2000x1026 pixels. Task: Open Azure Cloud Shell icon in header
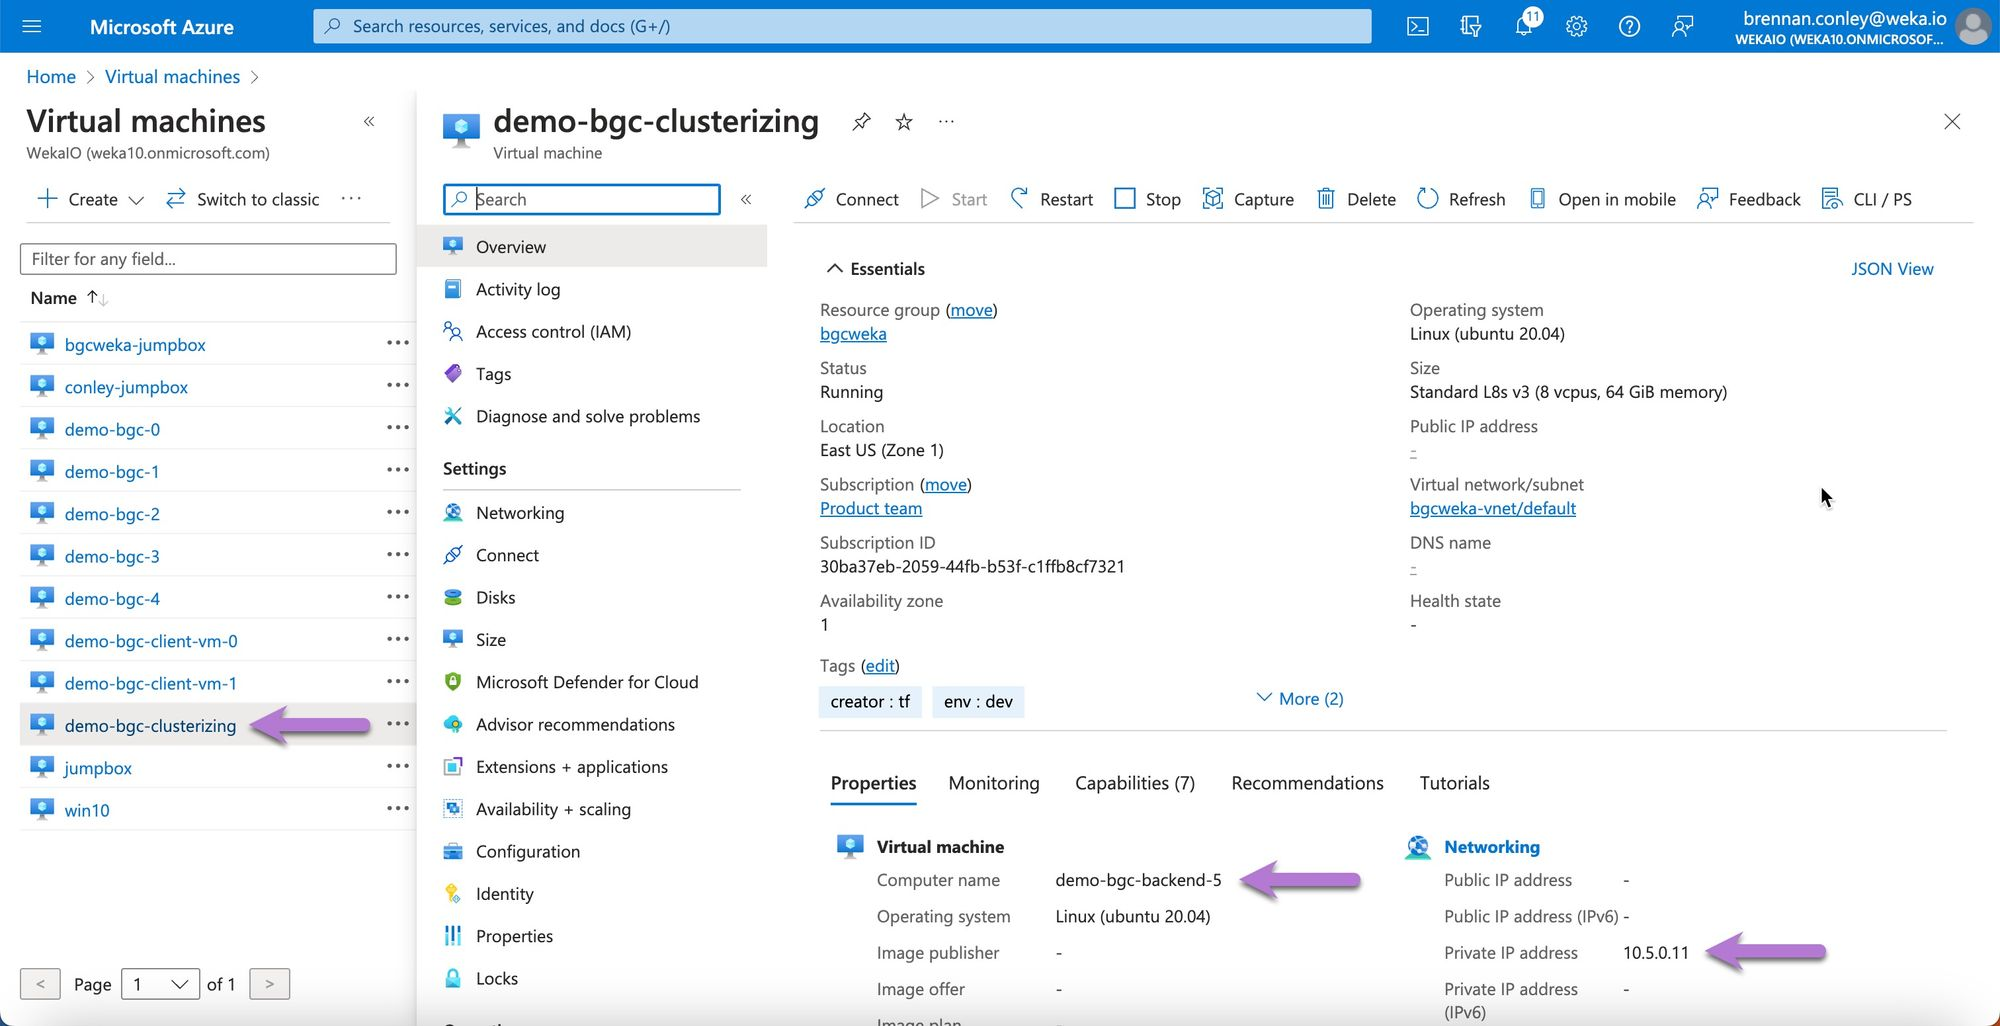tap(1417, 27)
